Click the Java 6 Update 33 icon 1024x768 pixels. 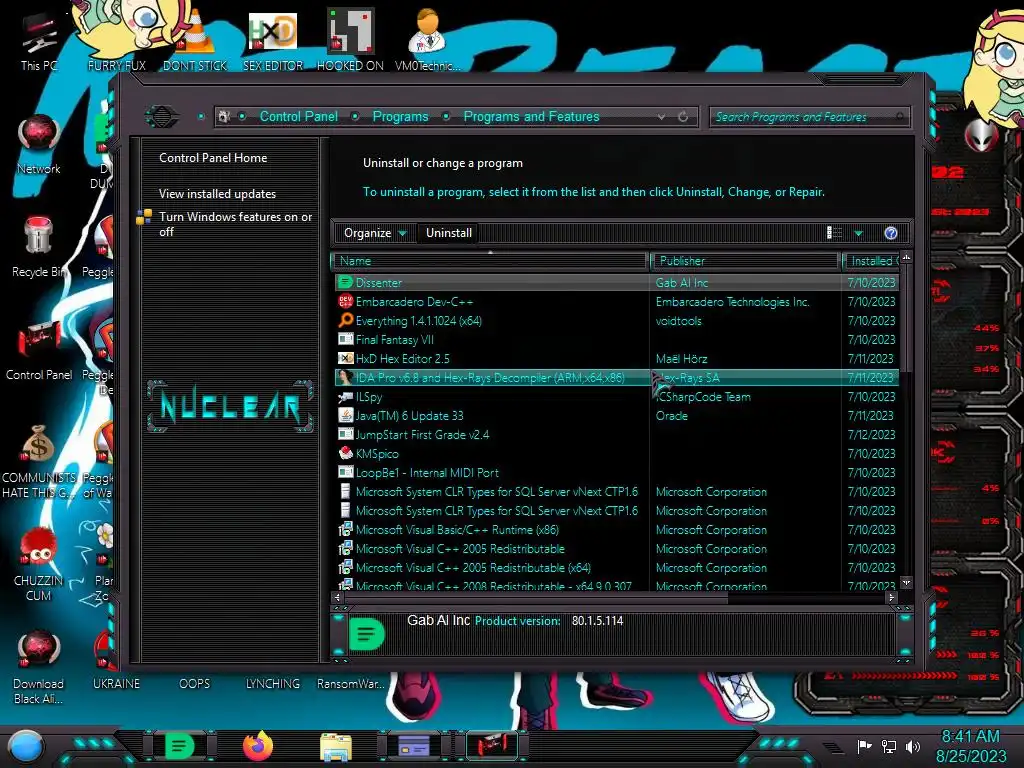pos(345,415)
